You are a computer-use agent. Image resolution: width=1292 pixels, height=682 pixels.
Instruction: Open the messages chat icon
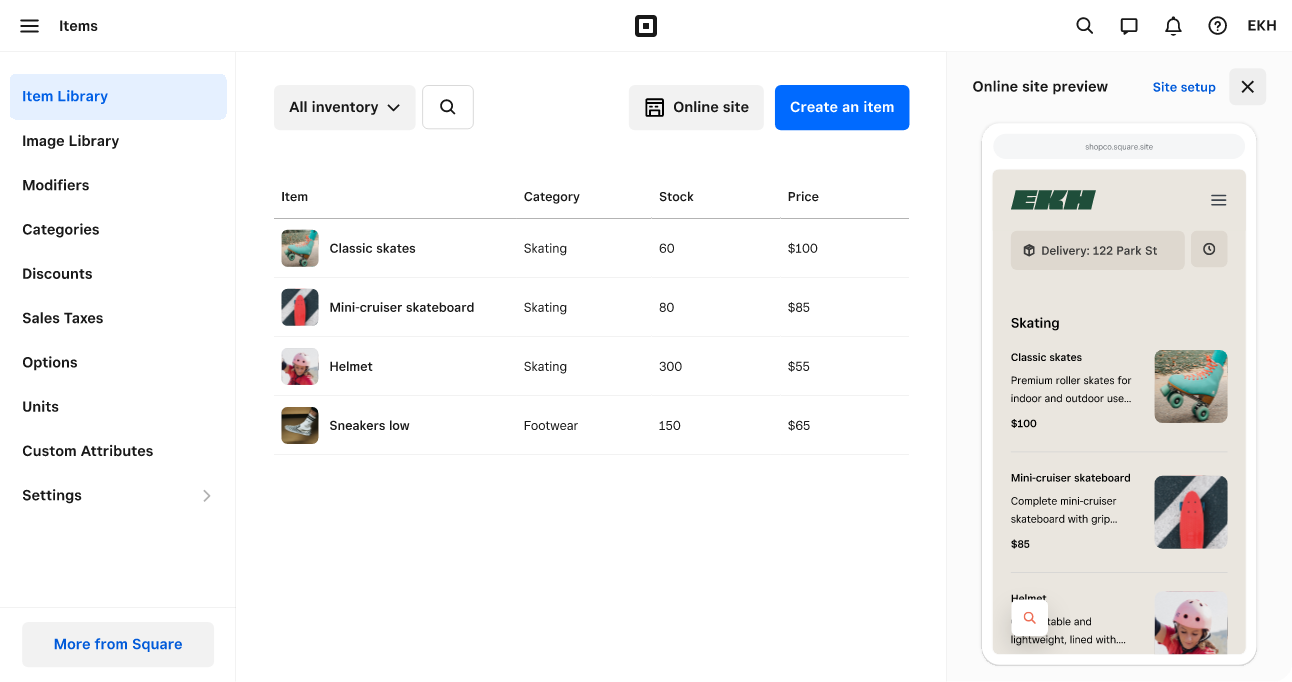click(x=1129, y=26)
